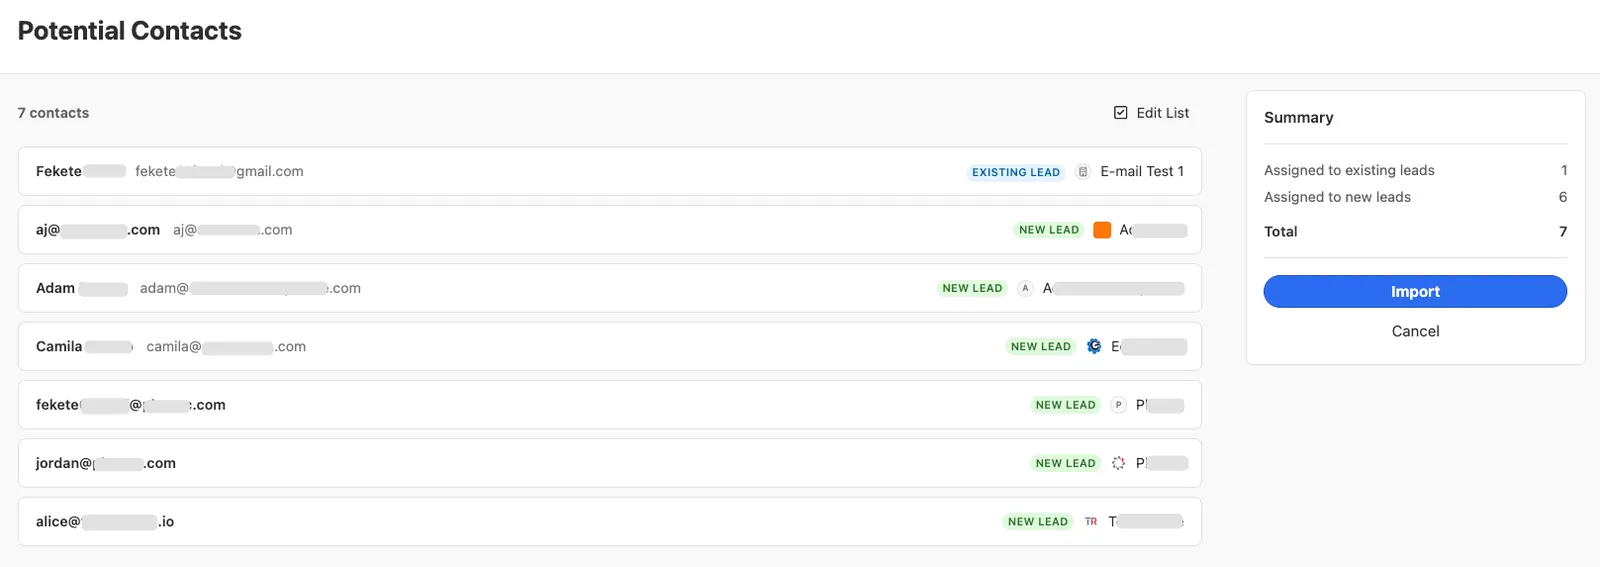Click the gmail.com email address in Fekete row
1600x567 pixels.
click(219, 172)
